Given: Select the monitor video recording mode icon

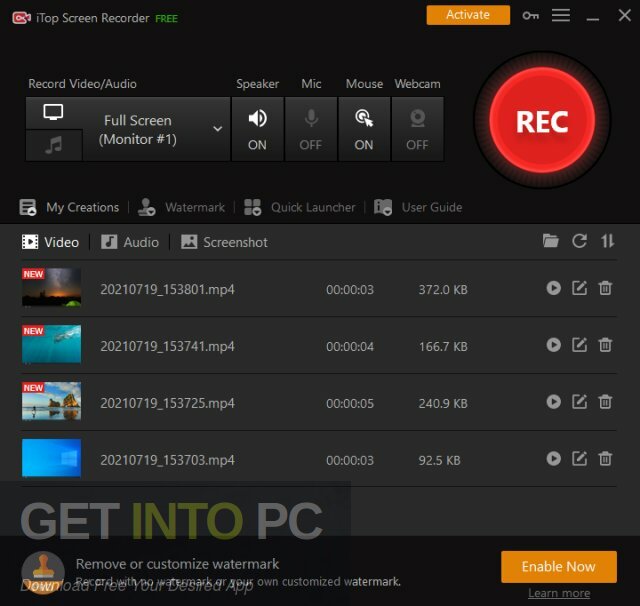Looking at the screenshot, I should 53,112.
